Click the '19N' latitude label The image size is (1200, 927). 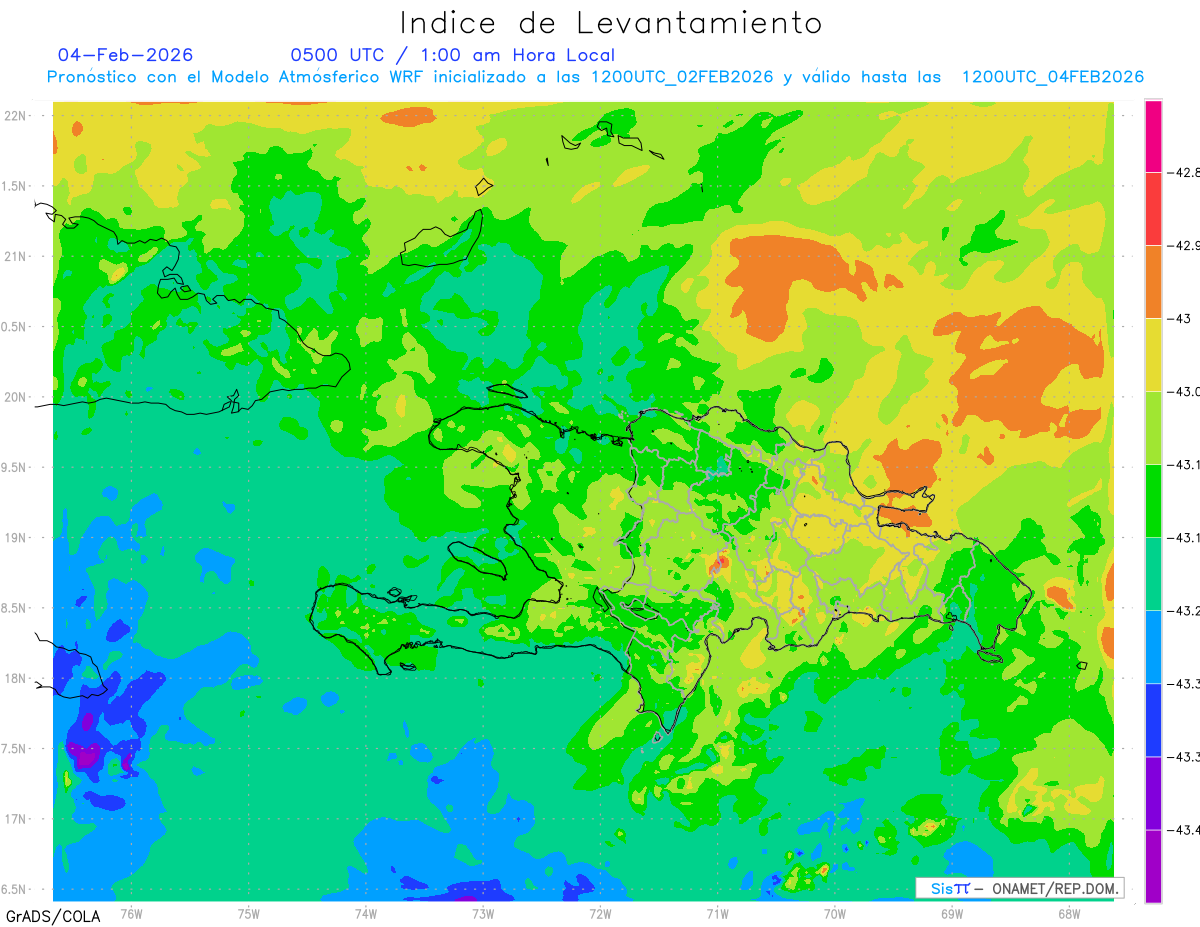pos(16,538)
